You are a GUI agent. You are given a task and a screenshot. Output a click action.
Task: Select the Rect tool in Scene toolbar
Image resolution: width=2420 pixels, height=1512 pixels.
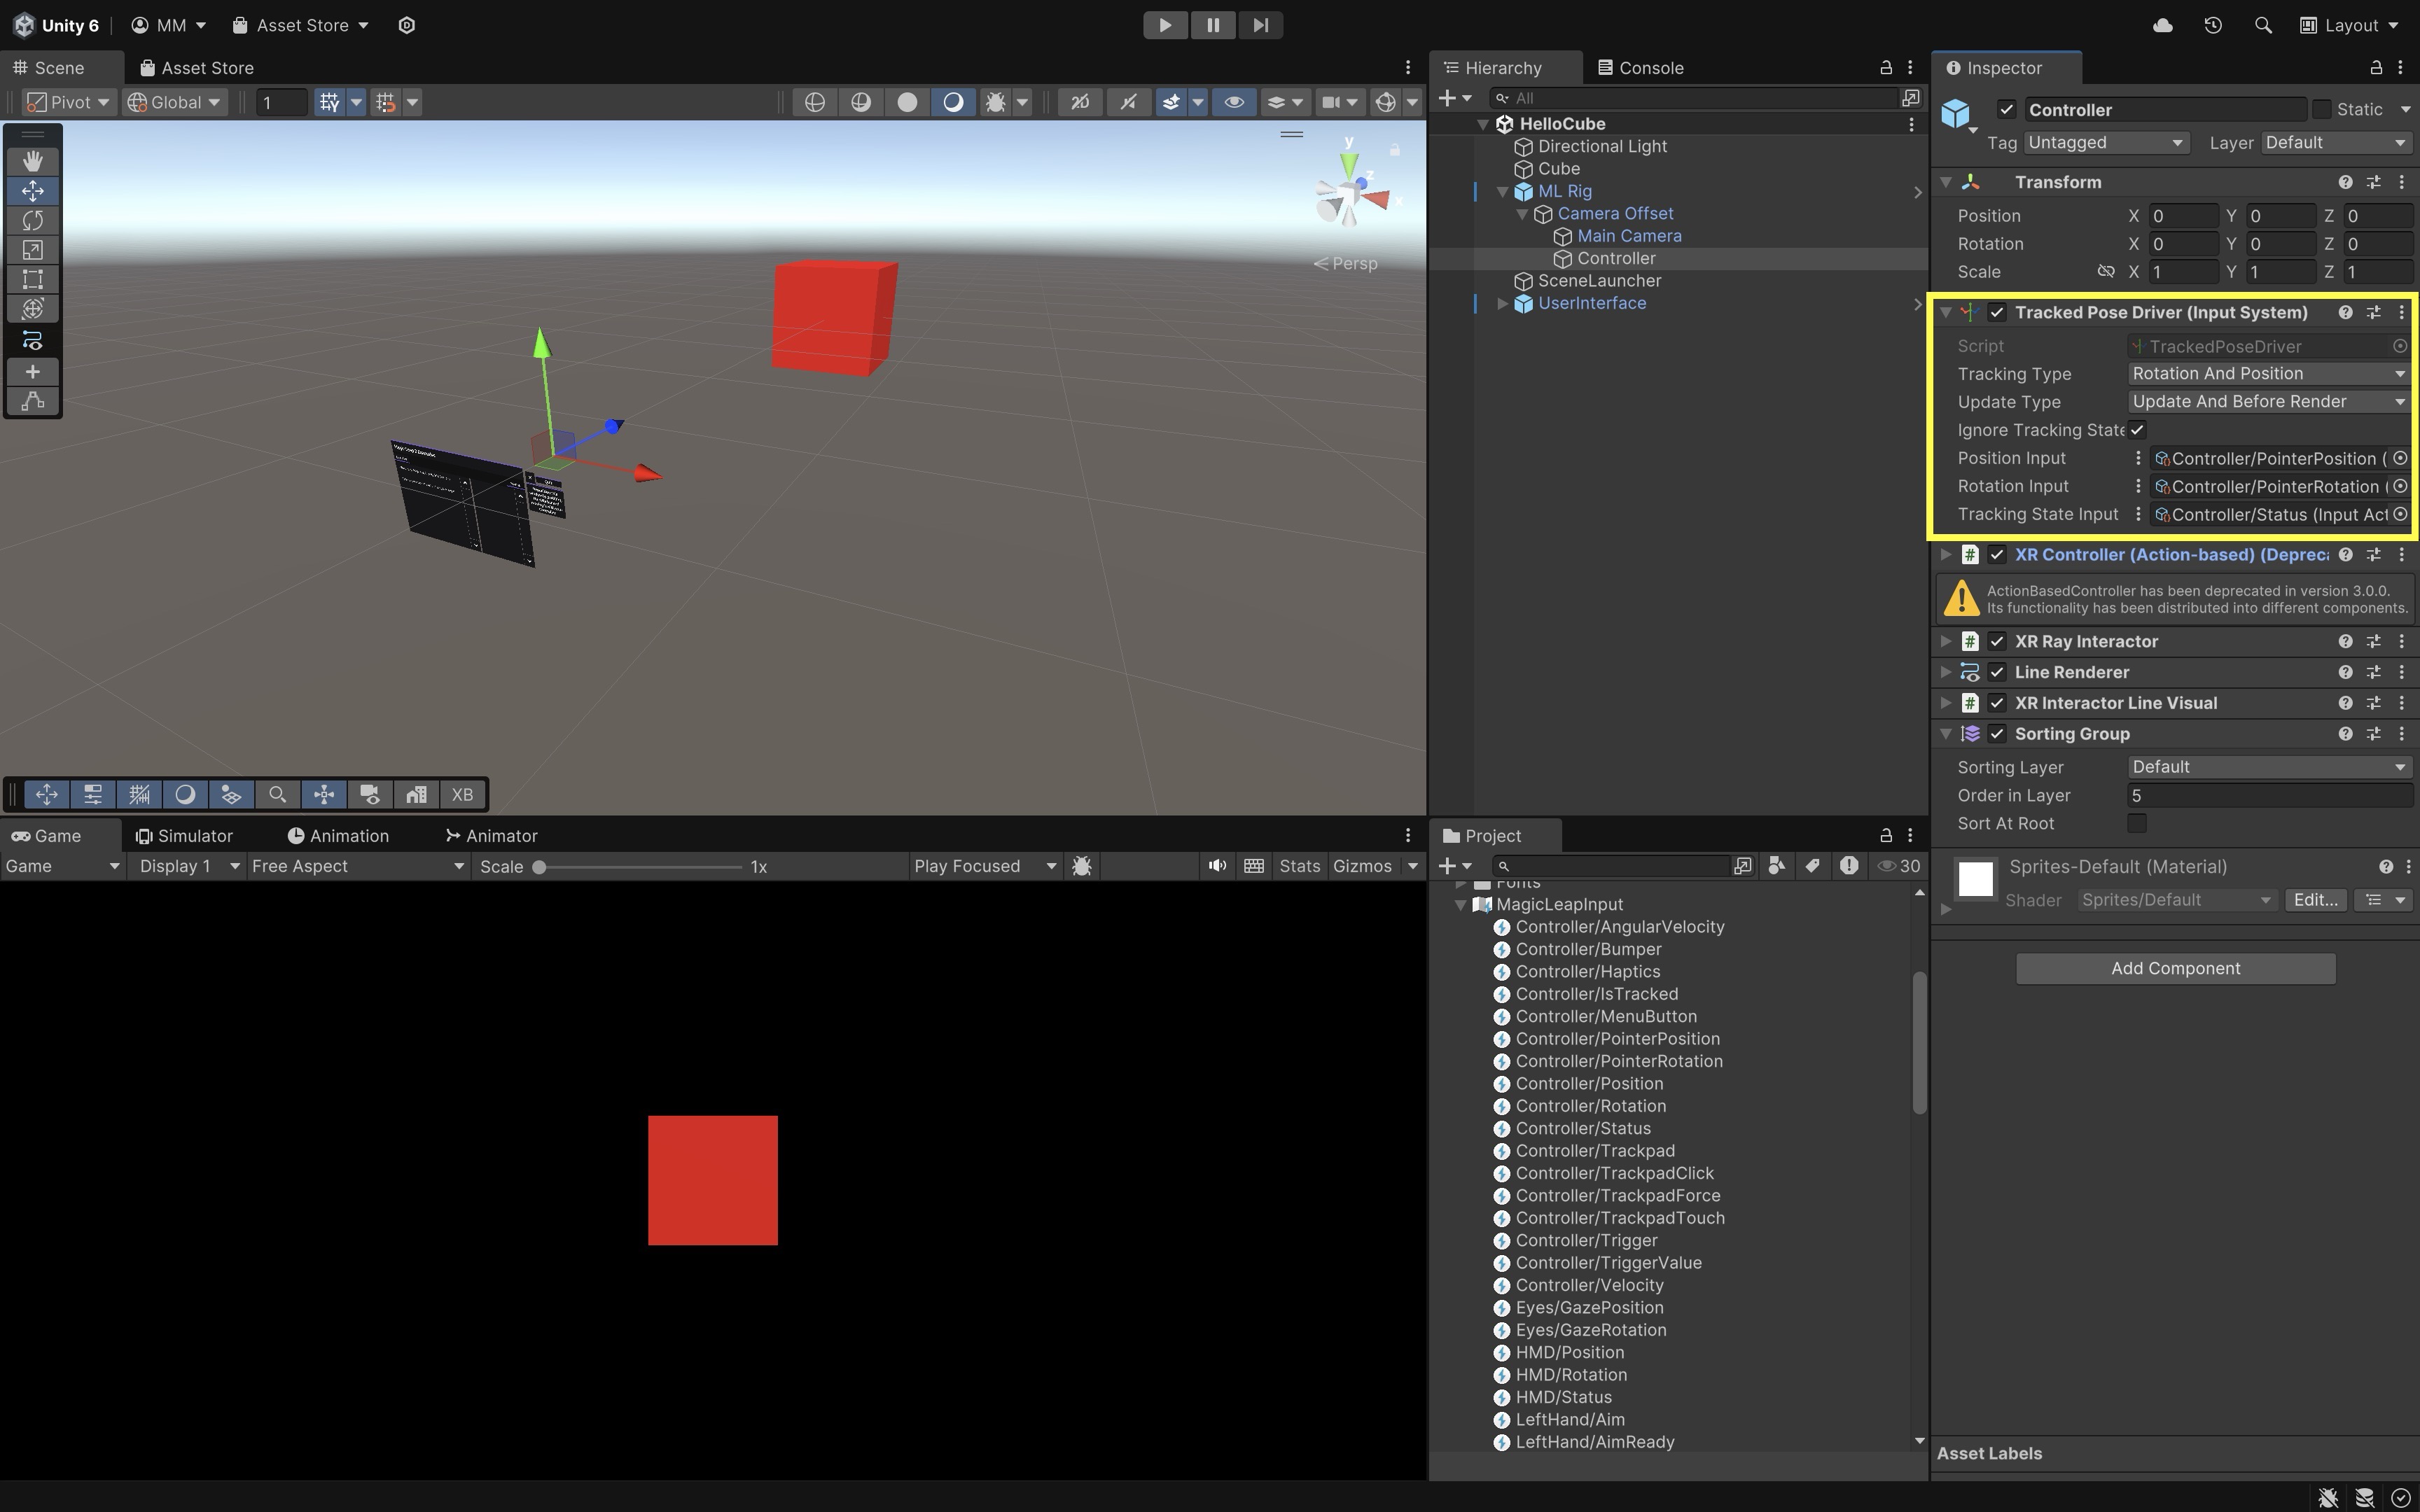tap(32, 279)
